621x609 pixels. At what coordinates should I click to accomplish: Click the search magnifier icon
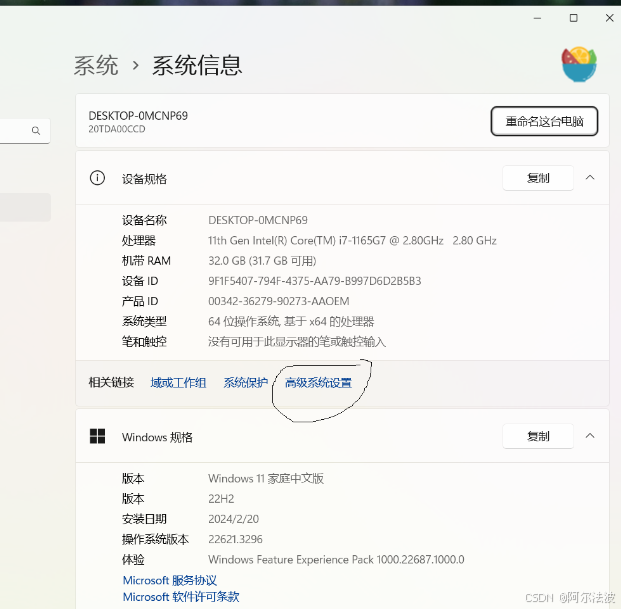[x=36, y=130]
